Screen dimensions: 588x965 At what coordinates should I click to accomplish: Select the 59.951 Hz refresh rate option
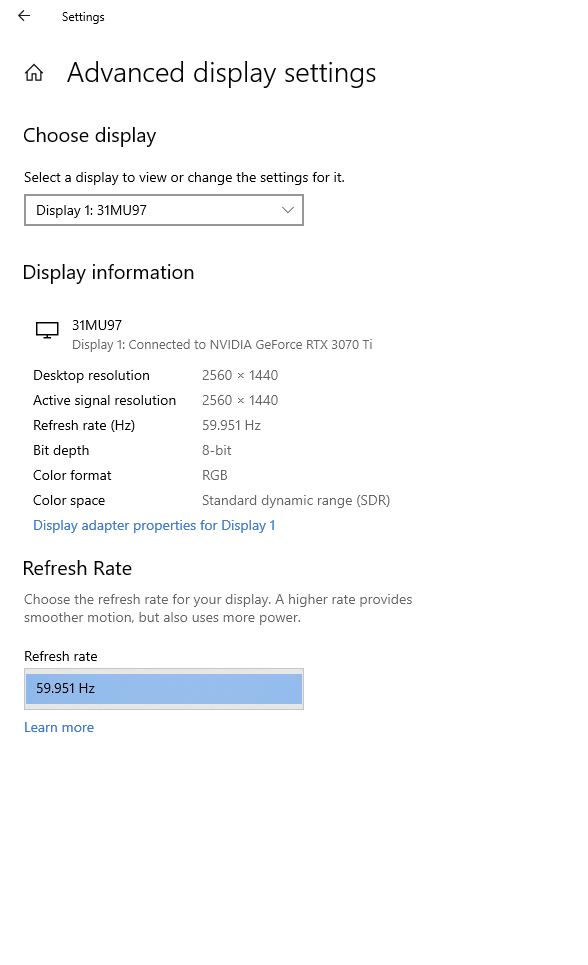[x=163, y=688]
